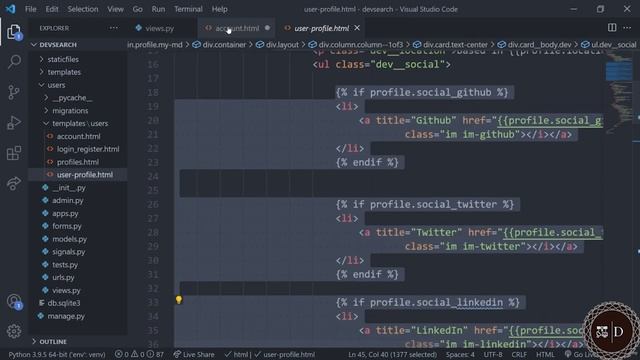The width and height of the screenshot is (640, 360).
Task: Open the Help menu
Action: point(220,9)
